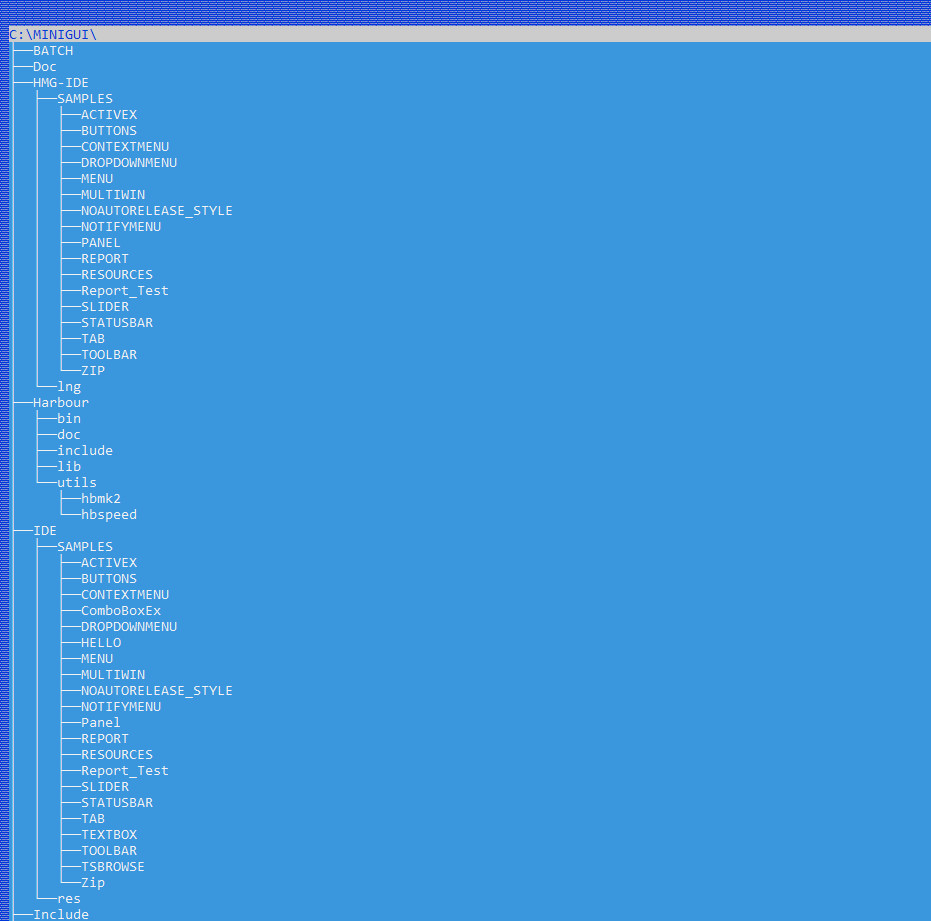Select the lng folder under HMG-IDE
Viewport: 931px width, 921px height.
(x=69, y=387)
